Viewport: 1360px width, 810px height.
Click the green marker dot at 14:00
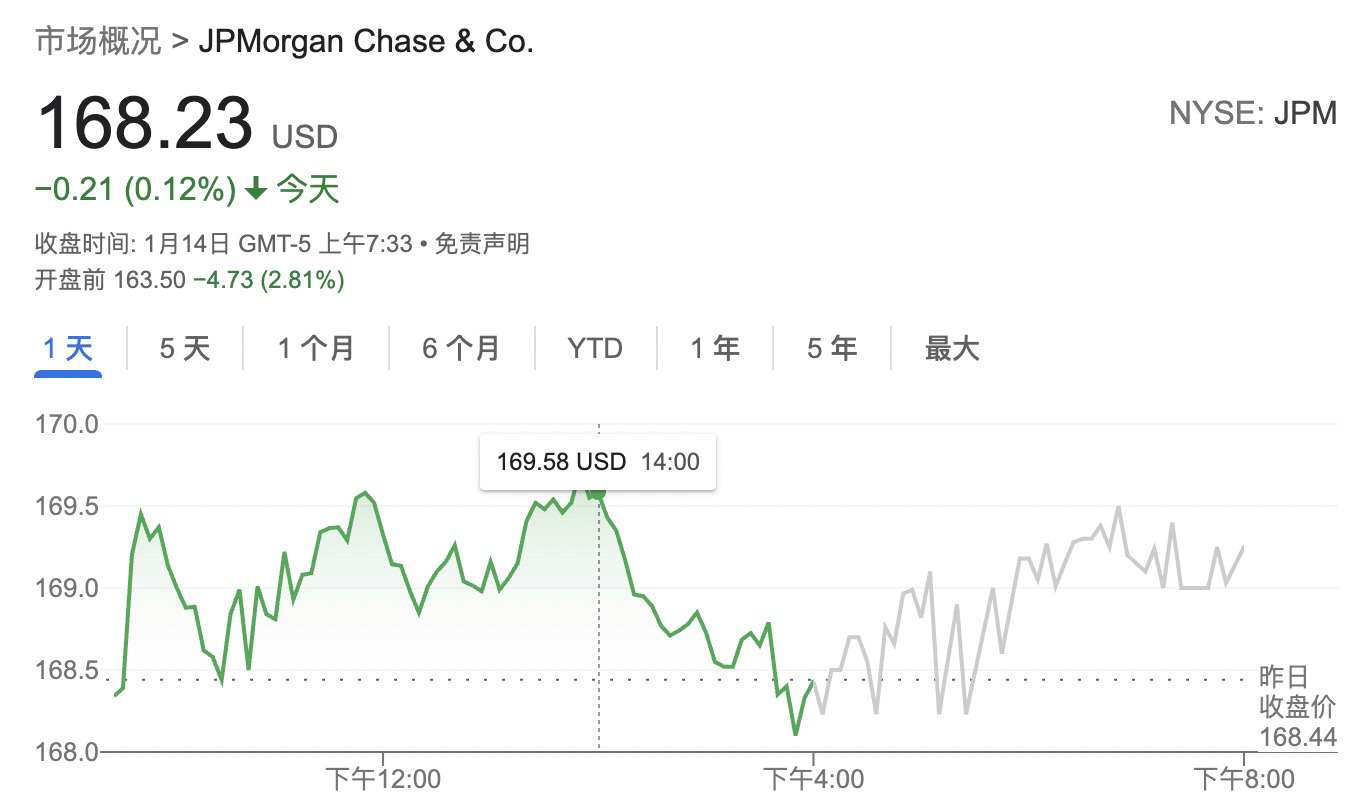(x=598, y=491)
